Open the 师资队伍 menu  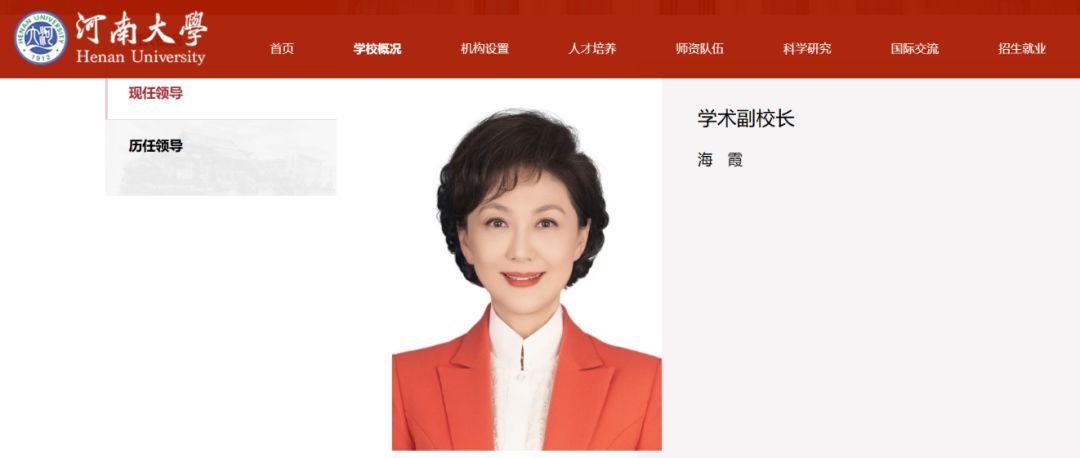point(700,49)
